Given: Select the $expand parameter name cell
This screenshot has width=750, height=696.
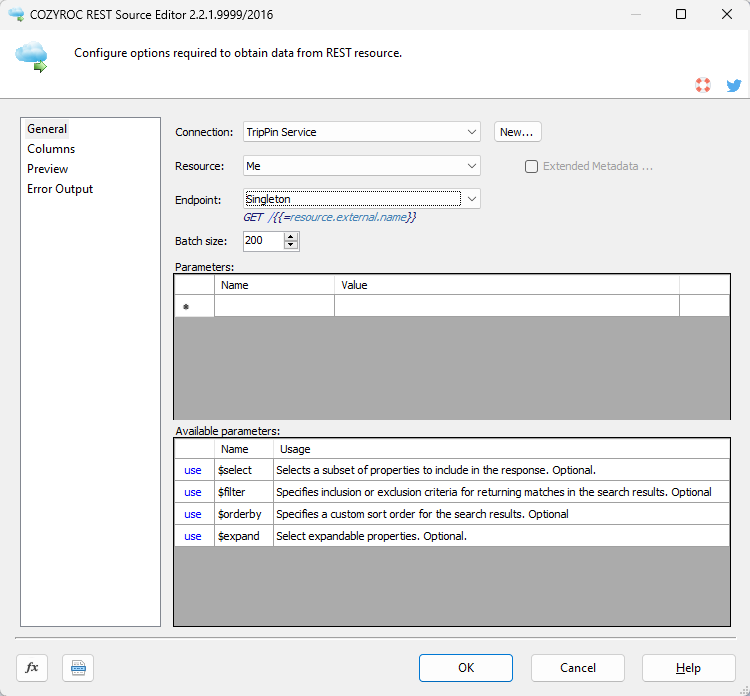Looking at the screenshot, I should (x=243, y=536).
